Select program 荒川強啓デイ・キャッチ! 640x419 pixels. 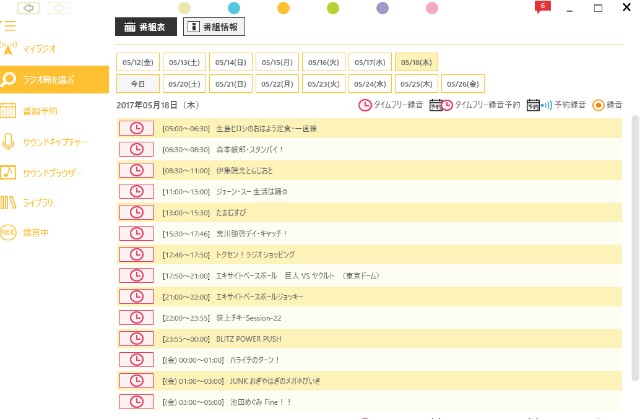(252, 233)
